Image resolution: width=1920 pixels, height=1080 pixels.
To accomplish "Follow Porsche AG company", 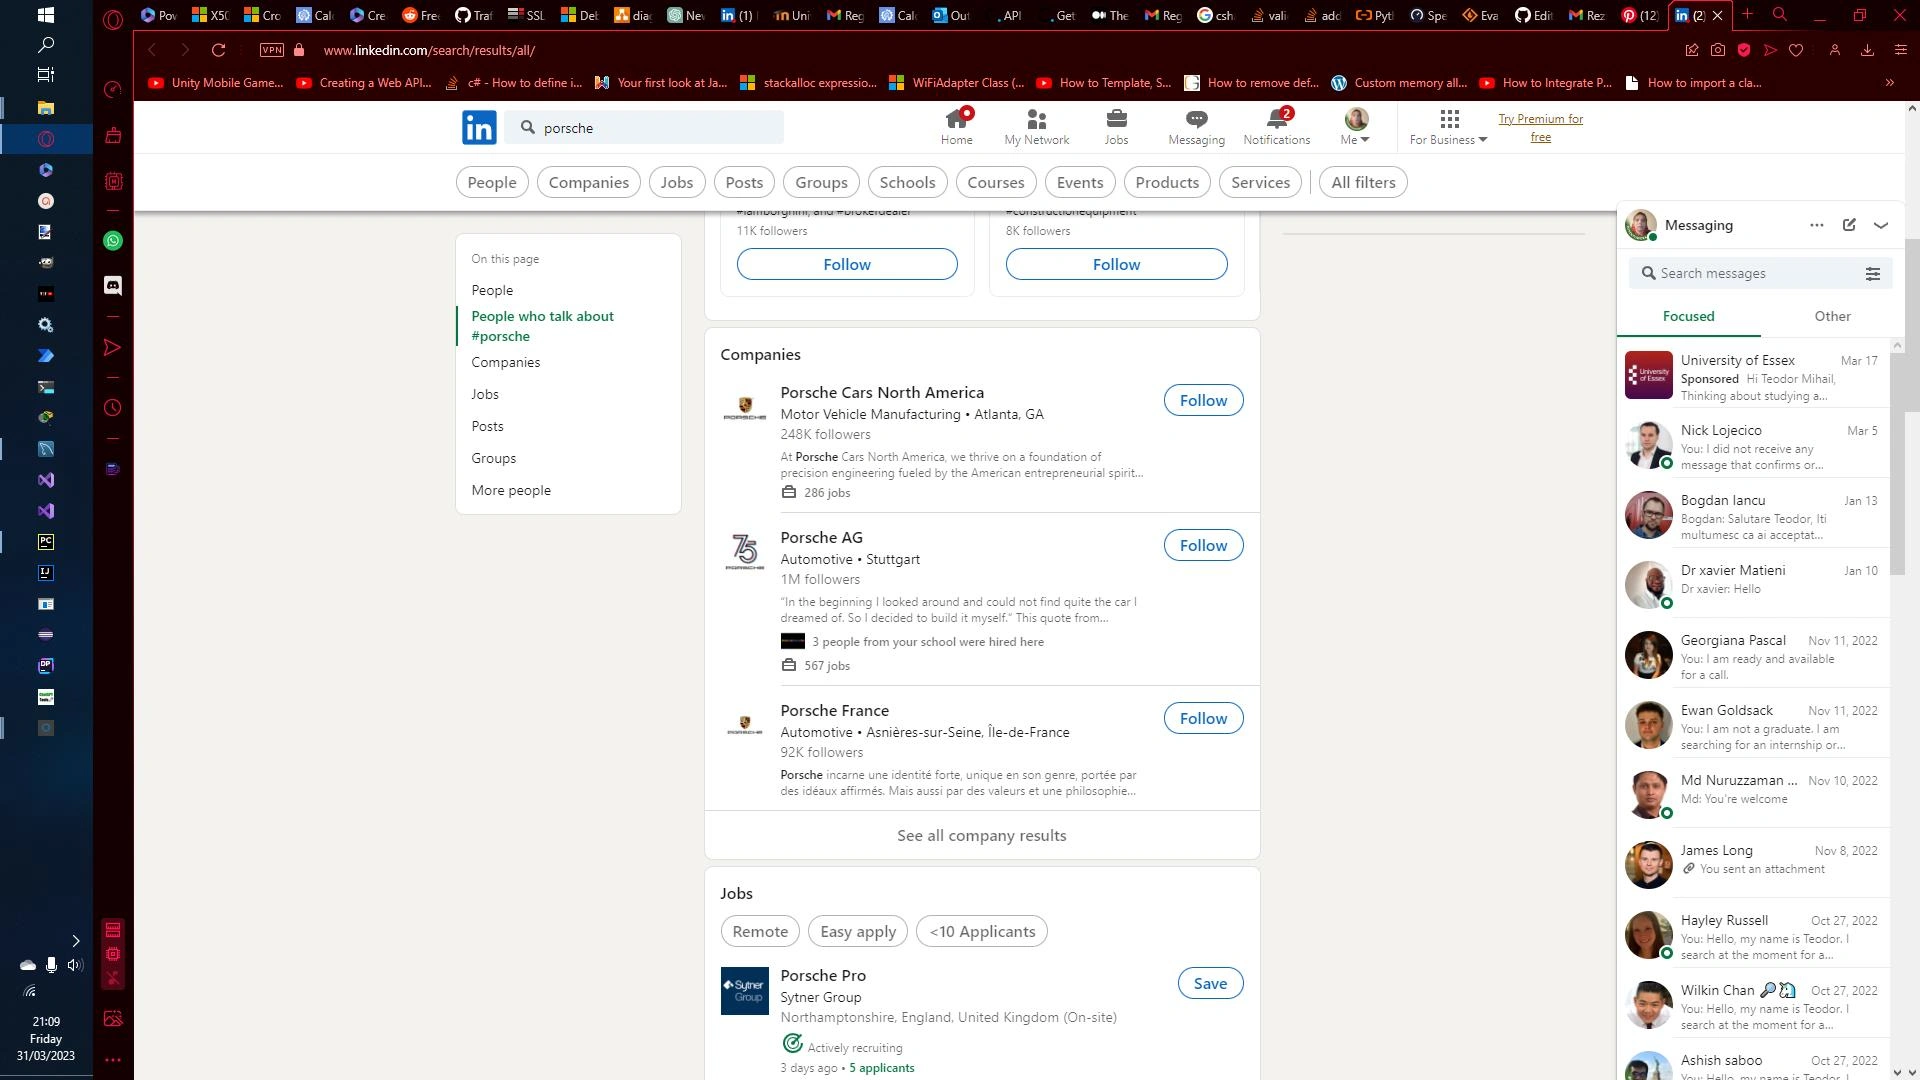I will 1203,545.
